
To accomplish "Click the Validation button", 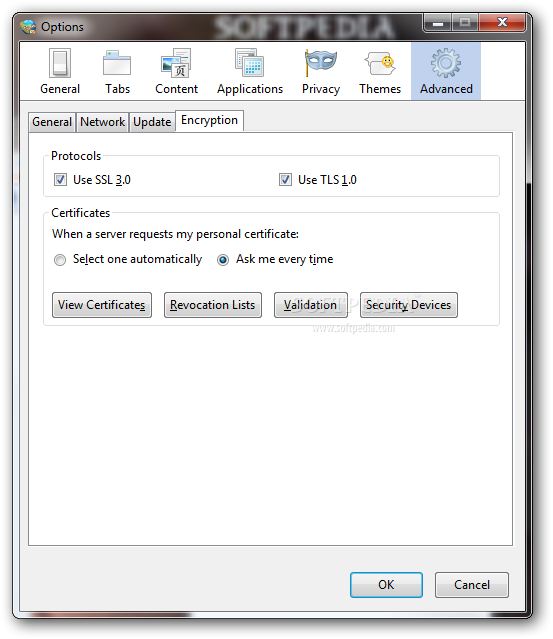I will click(311, 305).
